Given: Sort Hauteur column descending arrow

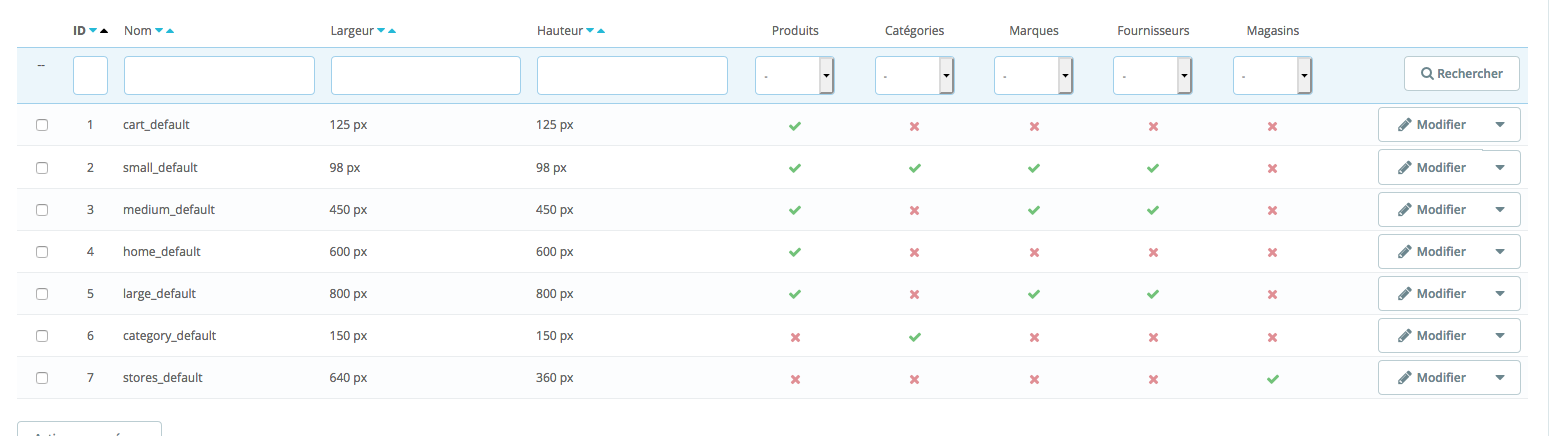Looking at the screenshot, I should [589, 31].
